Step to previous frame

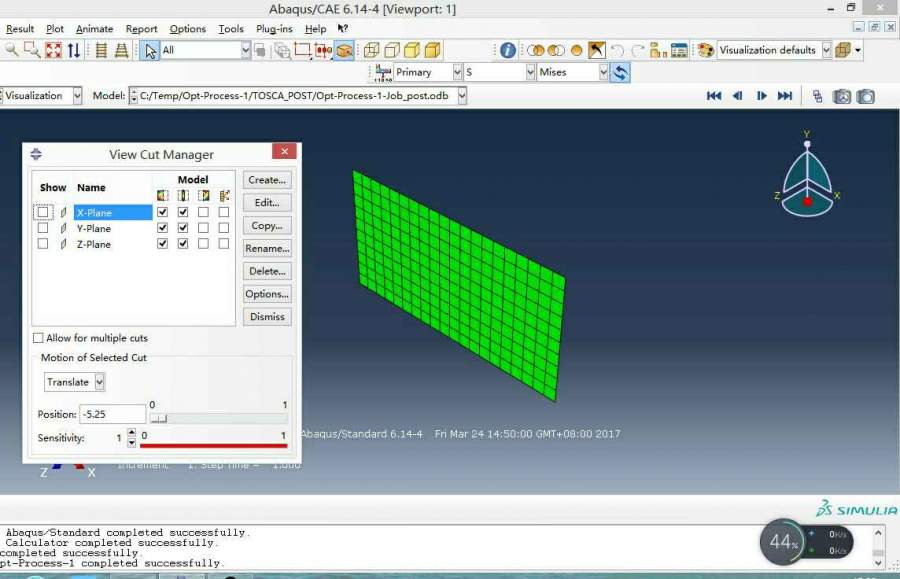coord(738,96)
